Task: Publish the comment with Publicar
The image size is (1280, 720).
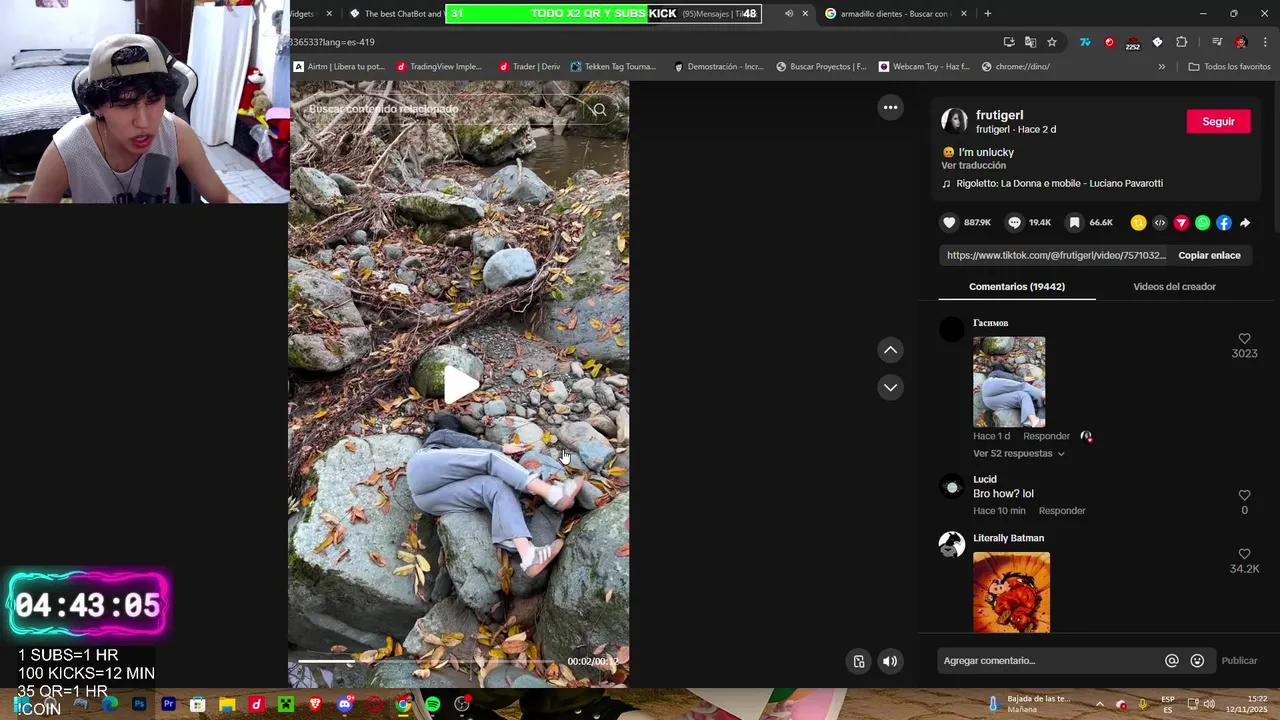Action: [x=1239, y=661]
